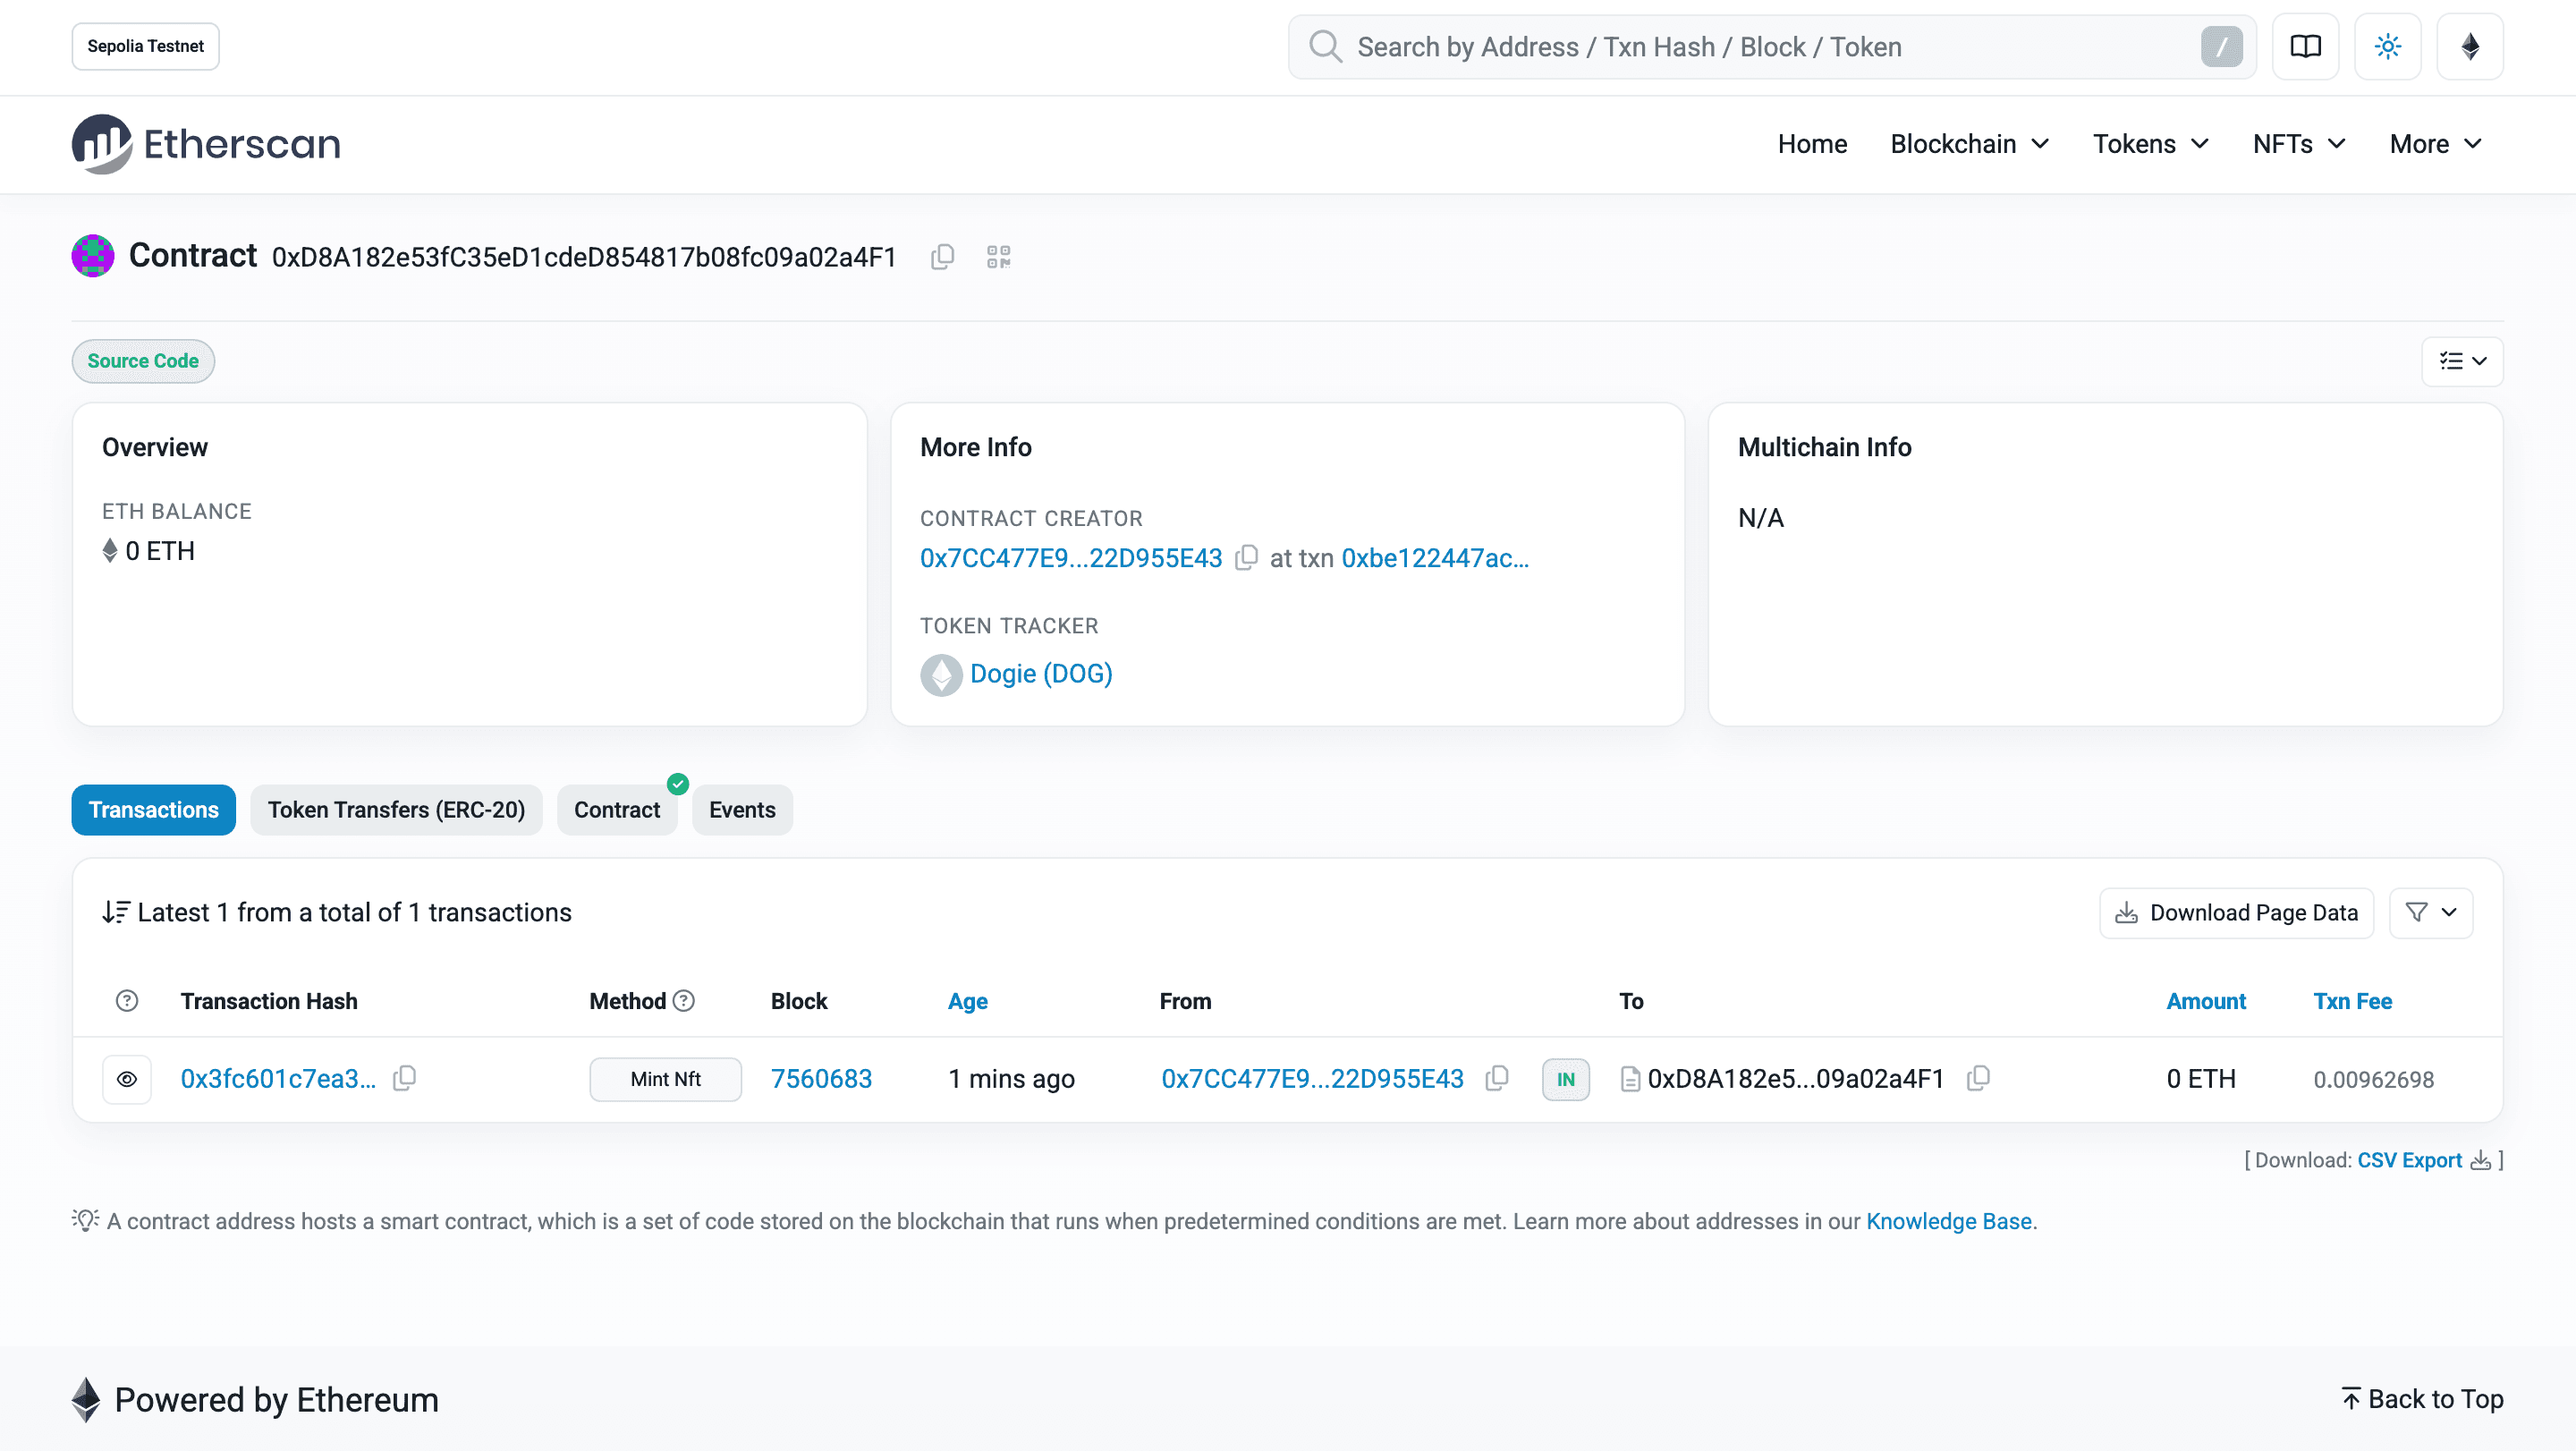Click the 0xD8A182e5...09a02a4F1 To address text
Screen dimensions: 2576x1451
(1796, 1079)
